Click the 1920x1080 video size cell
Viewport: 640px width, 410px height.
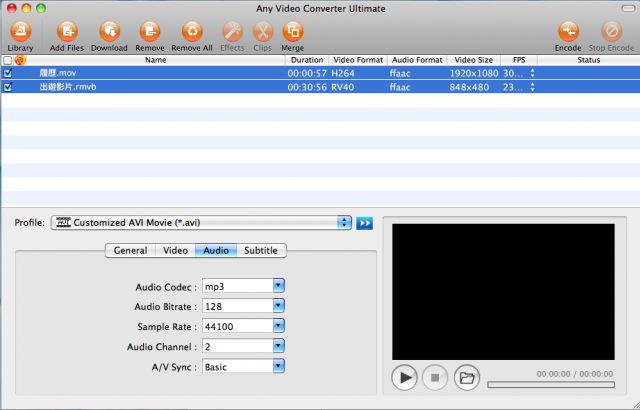click(474, 73)
